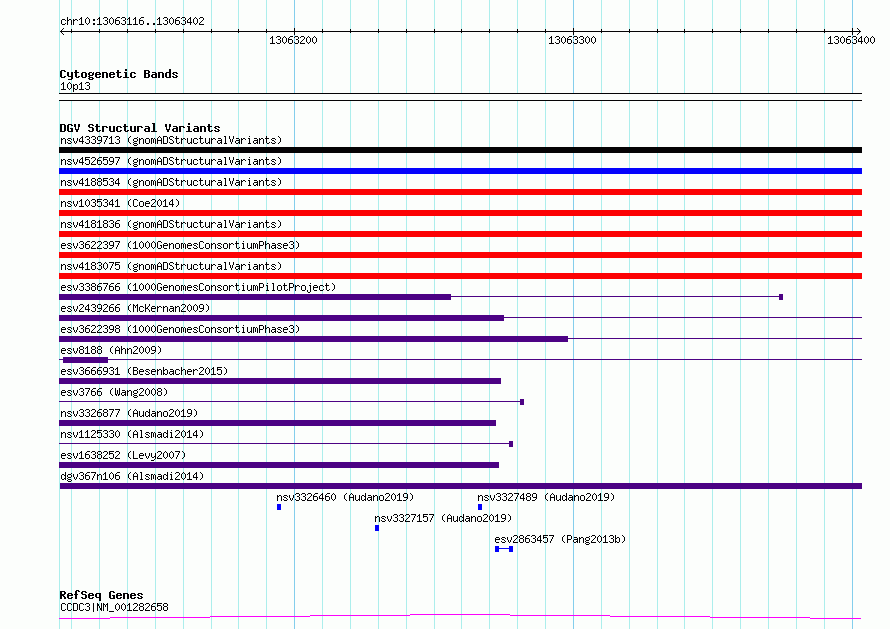Select the purple bar under esv3666931

[x=280, y=381]
